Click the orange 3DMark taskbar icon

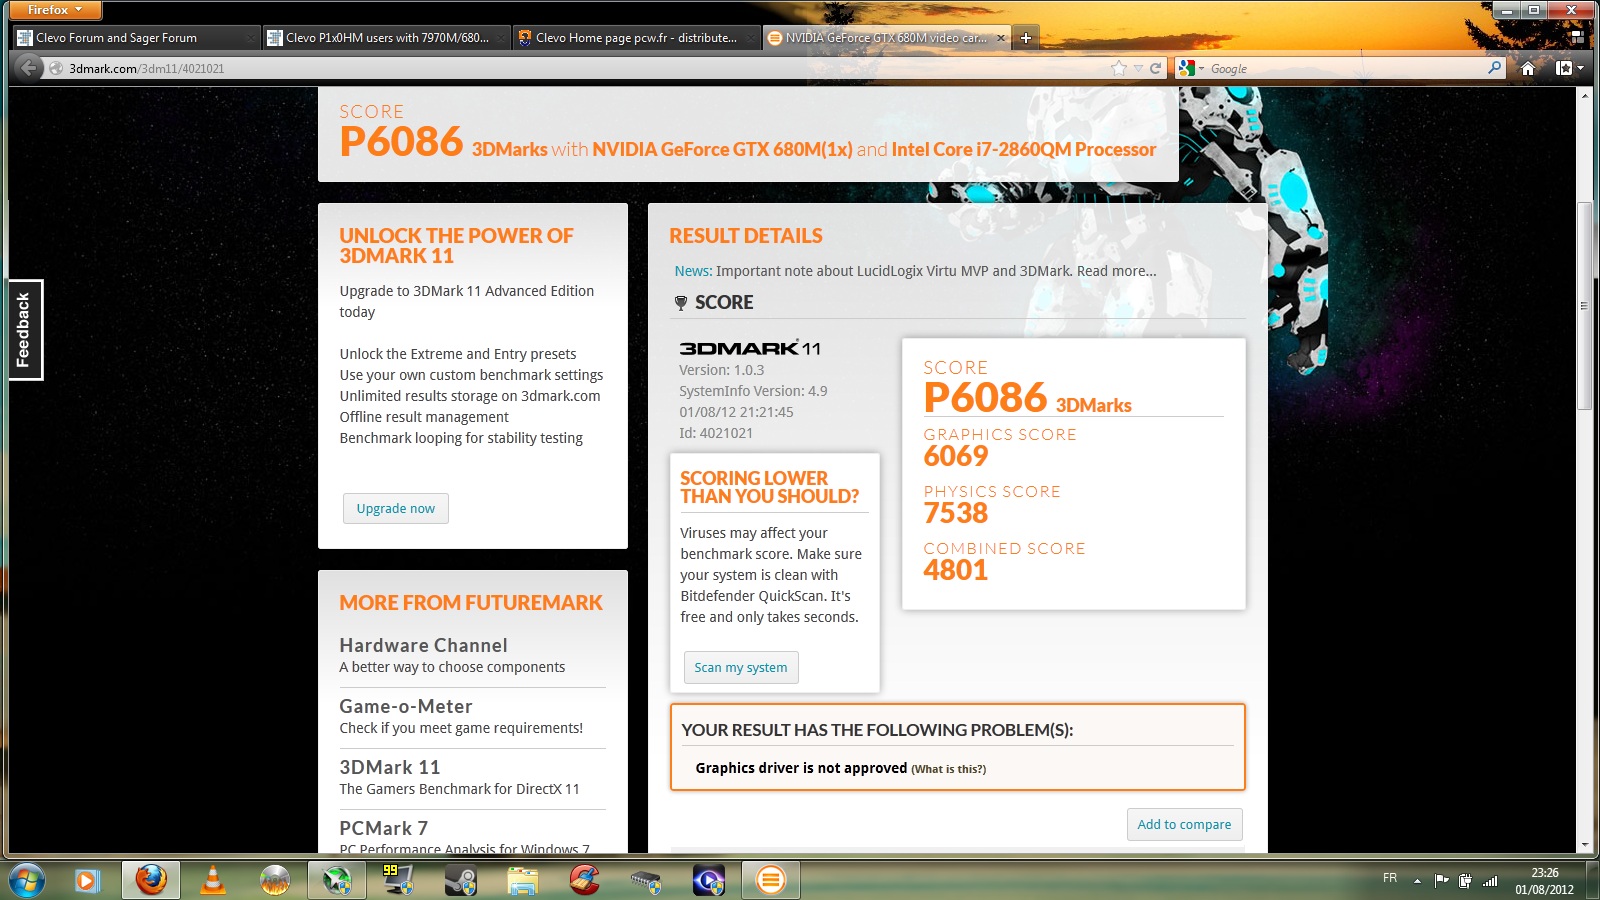coord(770,880)
